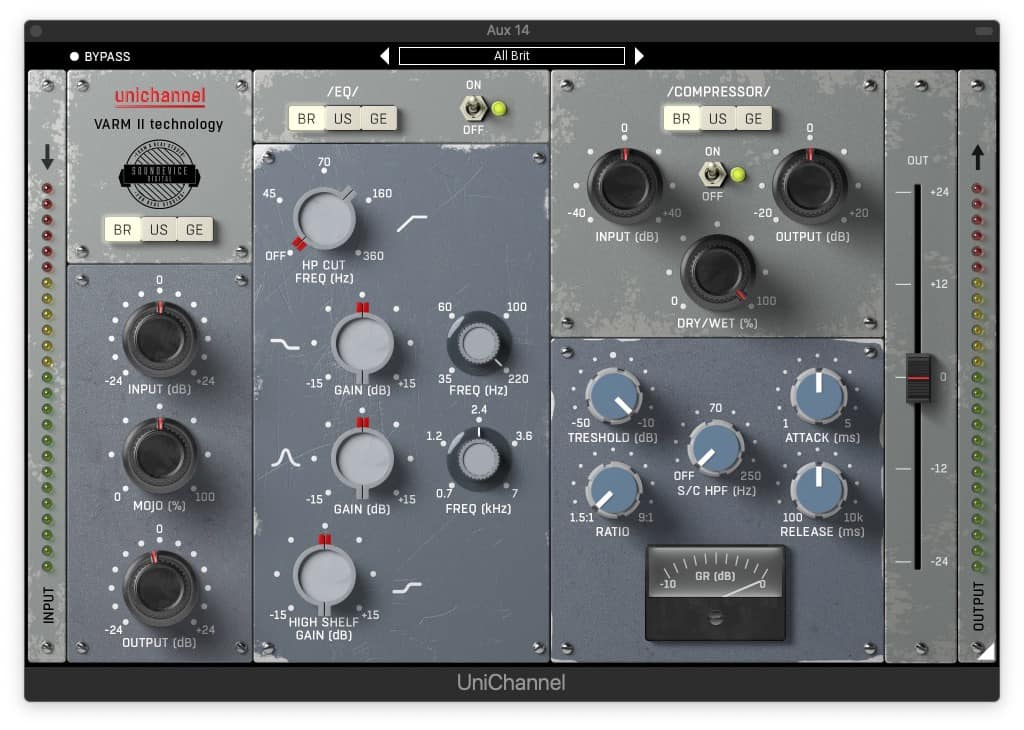The width and height of the screenshot is (1024, 730).
Task: Toggle the BYPASS indicator button
Action: click(x=74, y=56)
